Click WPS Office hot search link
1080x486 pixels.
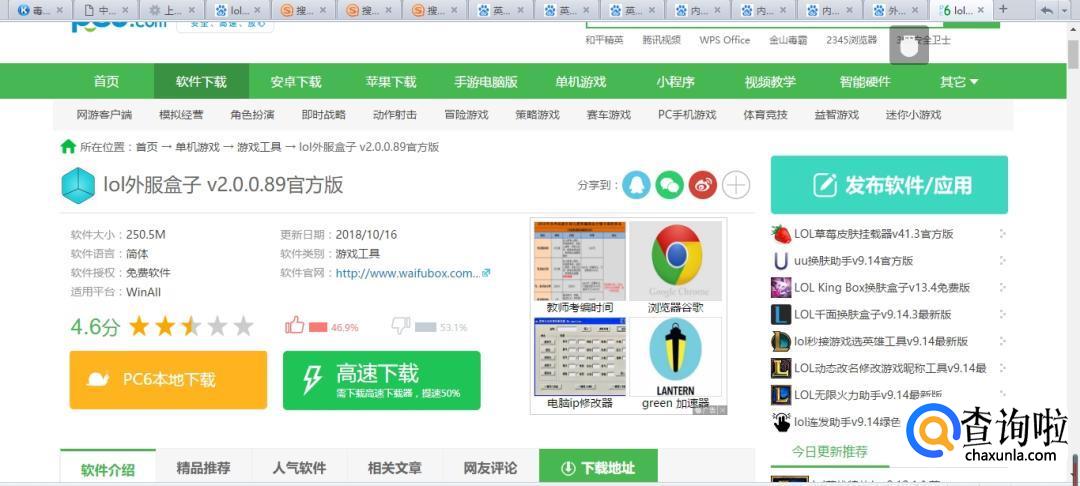[x=725, y=40]
